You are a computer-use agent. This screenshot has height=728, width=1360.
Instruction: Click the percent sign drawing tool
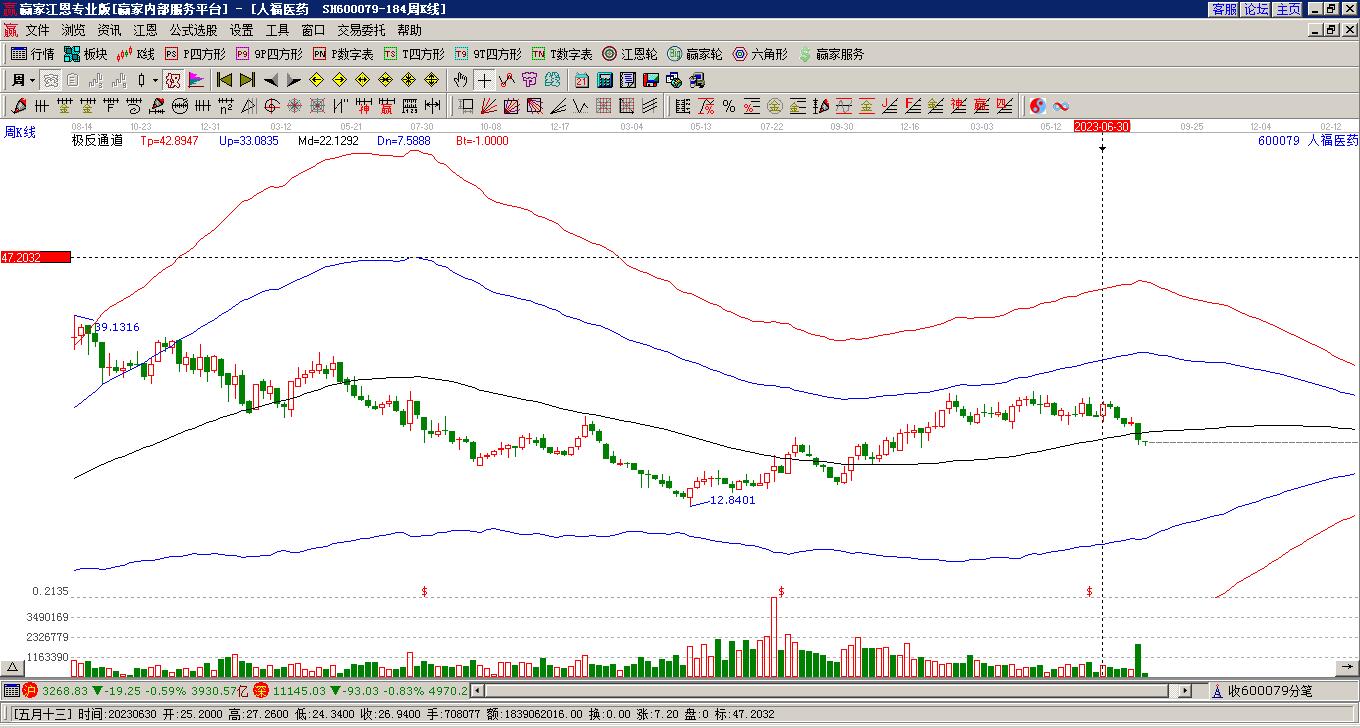pos(729,106)
